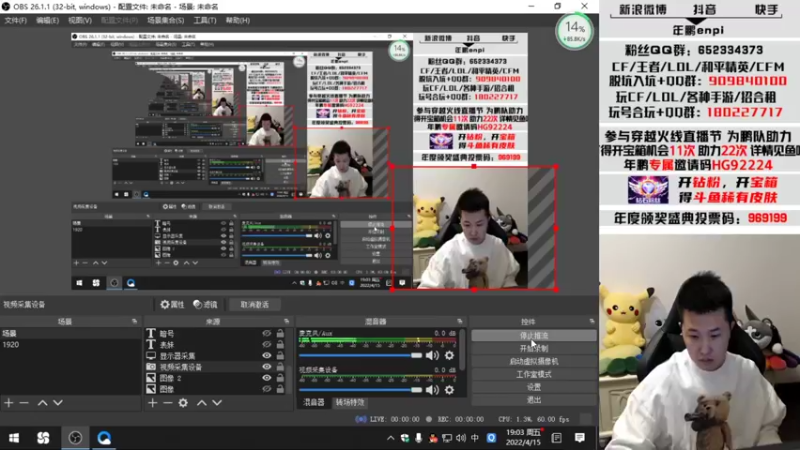The width and height of the screenshot is (800, 450).
Task: Adjust 视频采集设备 volume slider
Action: click(x=360, y=390)
